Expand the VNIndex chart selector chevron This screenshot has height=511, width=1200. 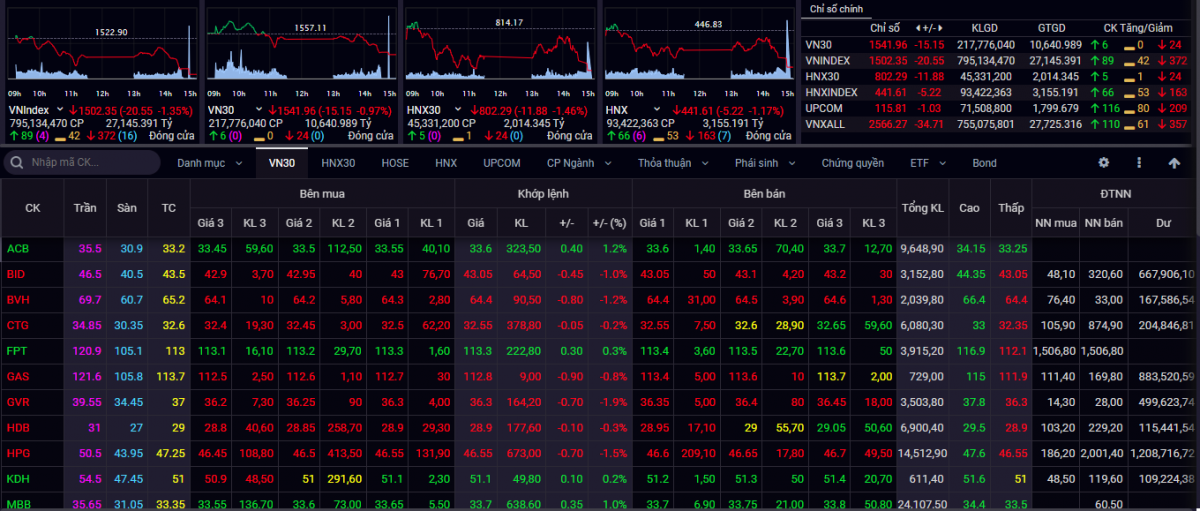pyautogui.click(x=59, y=109)
